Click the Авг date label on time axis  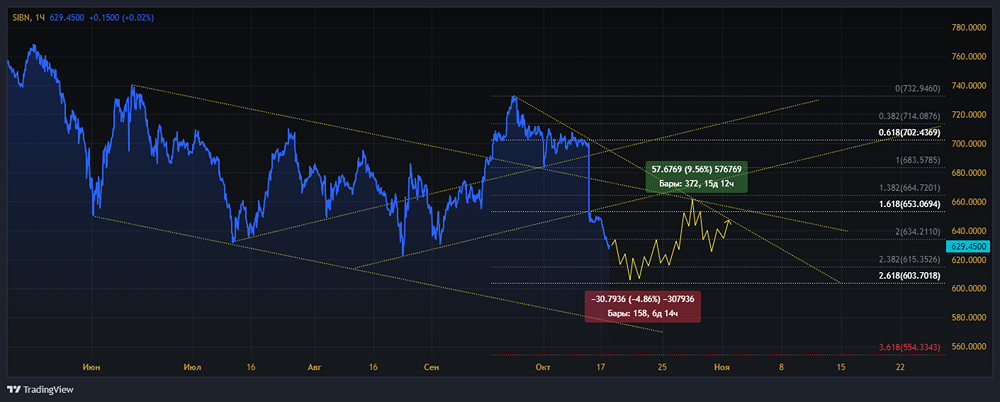click(x=314, y=367)
